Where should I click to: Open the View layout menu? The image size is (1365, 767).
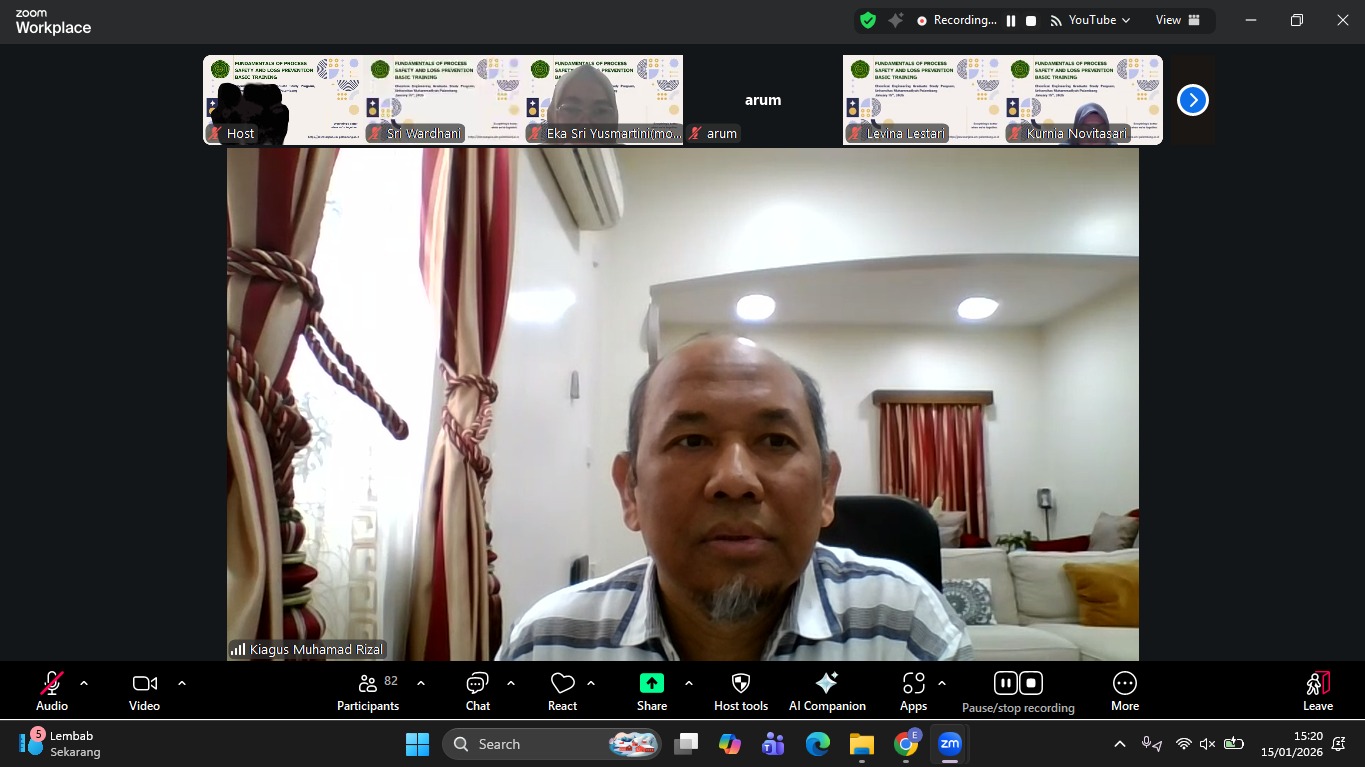tap(1177, 20)
